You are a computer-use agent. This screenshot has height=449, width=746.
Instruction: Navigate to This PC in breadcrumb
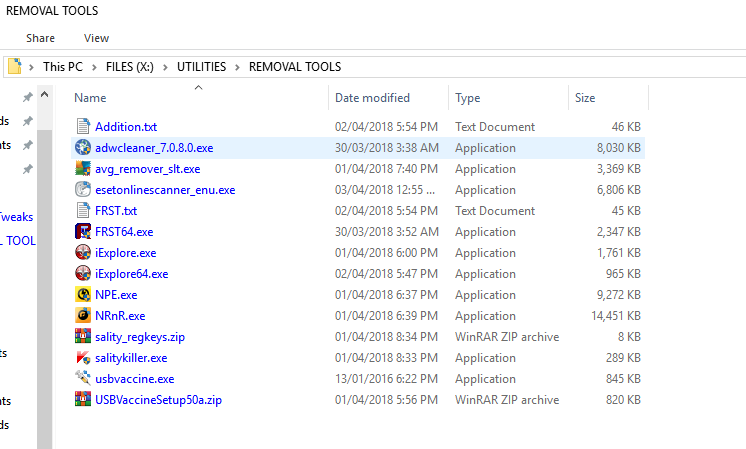[63, 67]
